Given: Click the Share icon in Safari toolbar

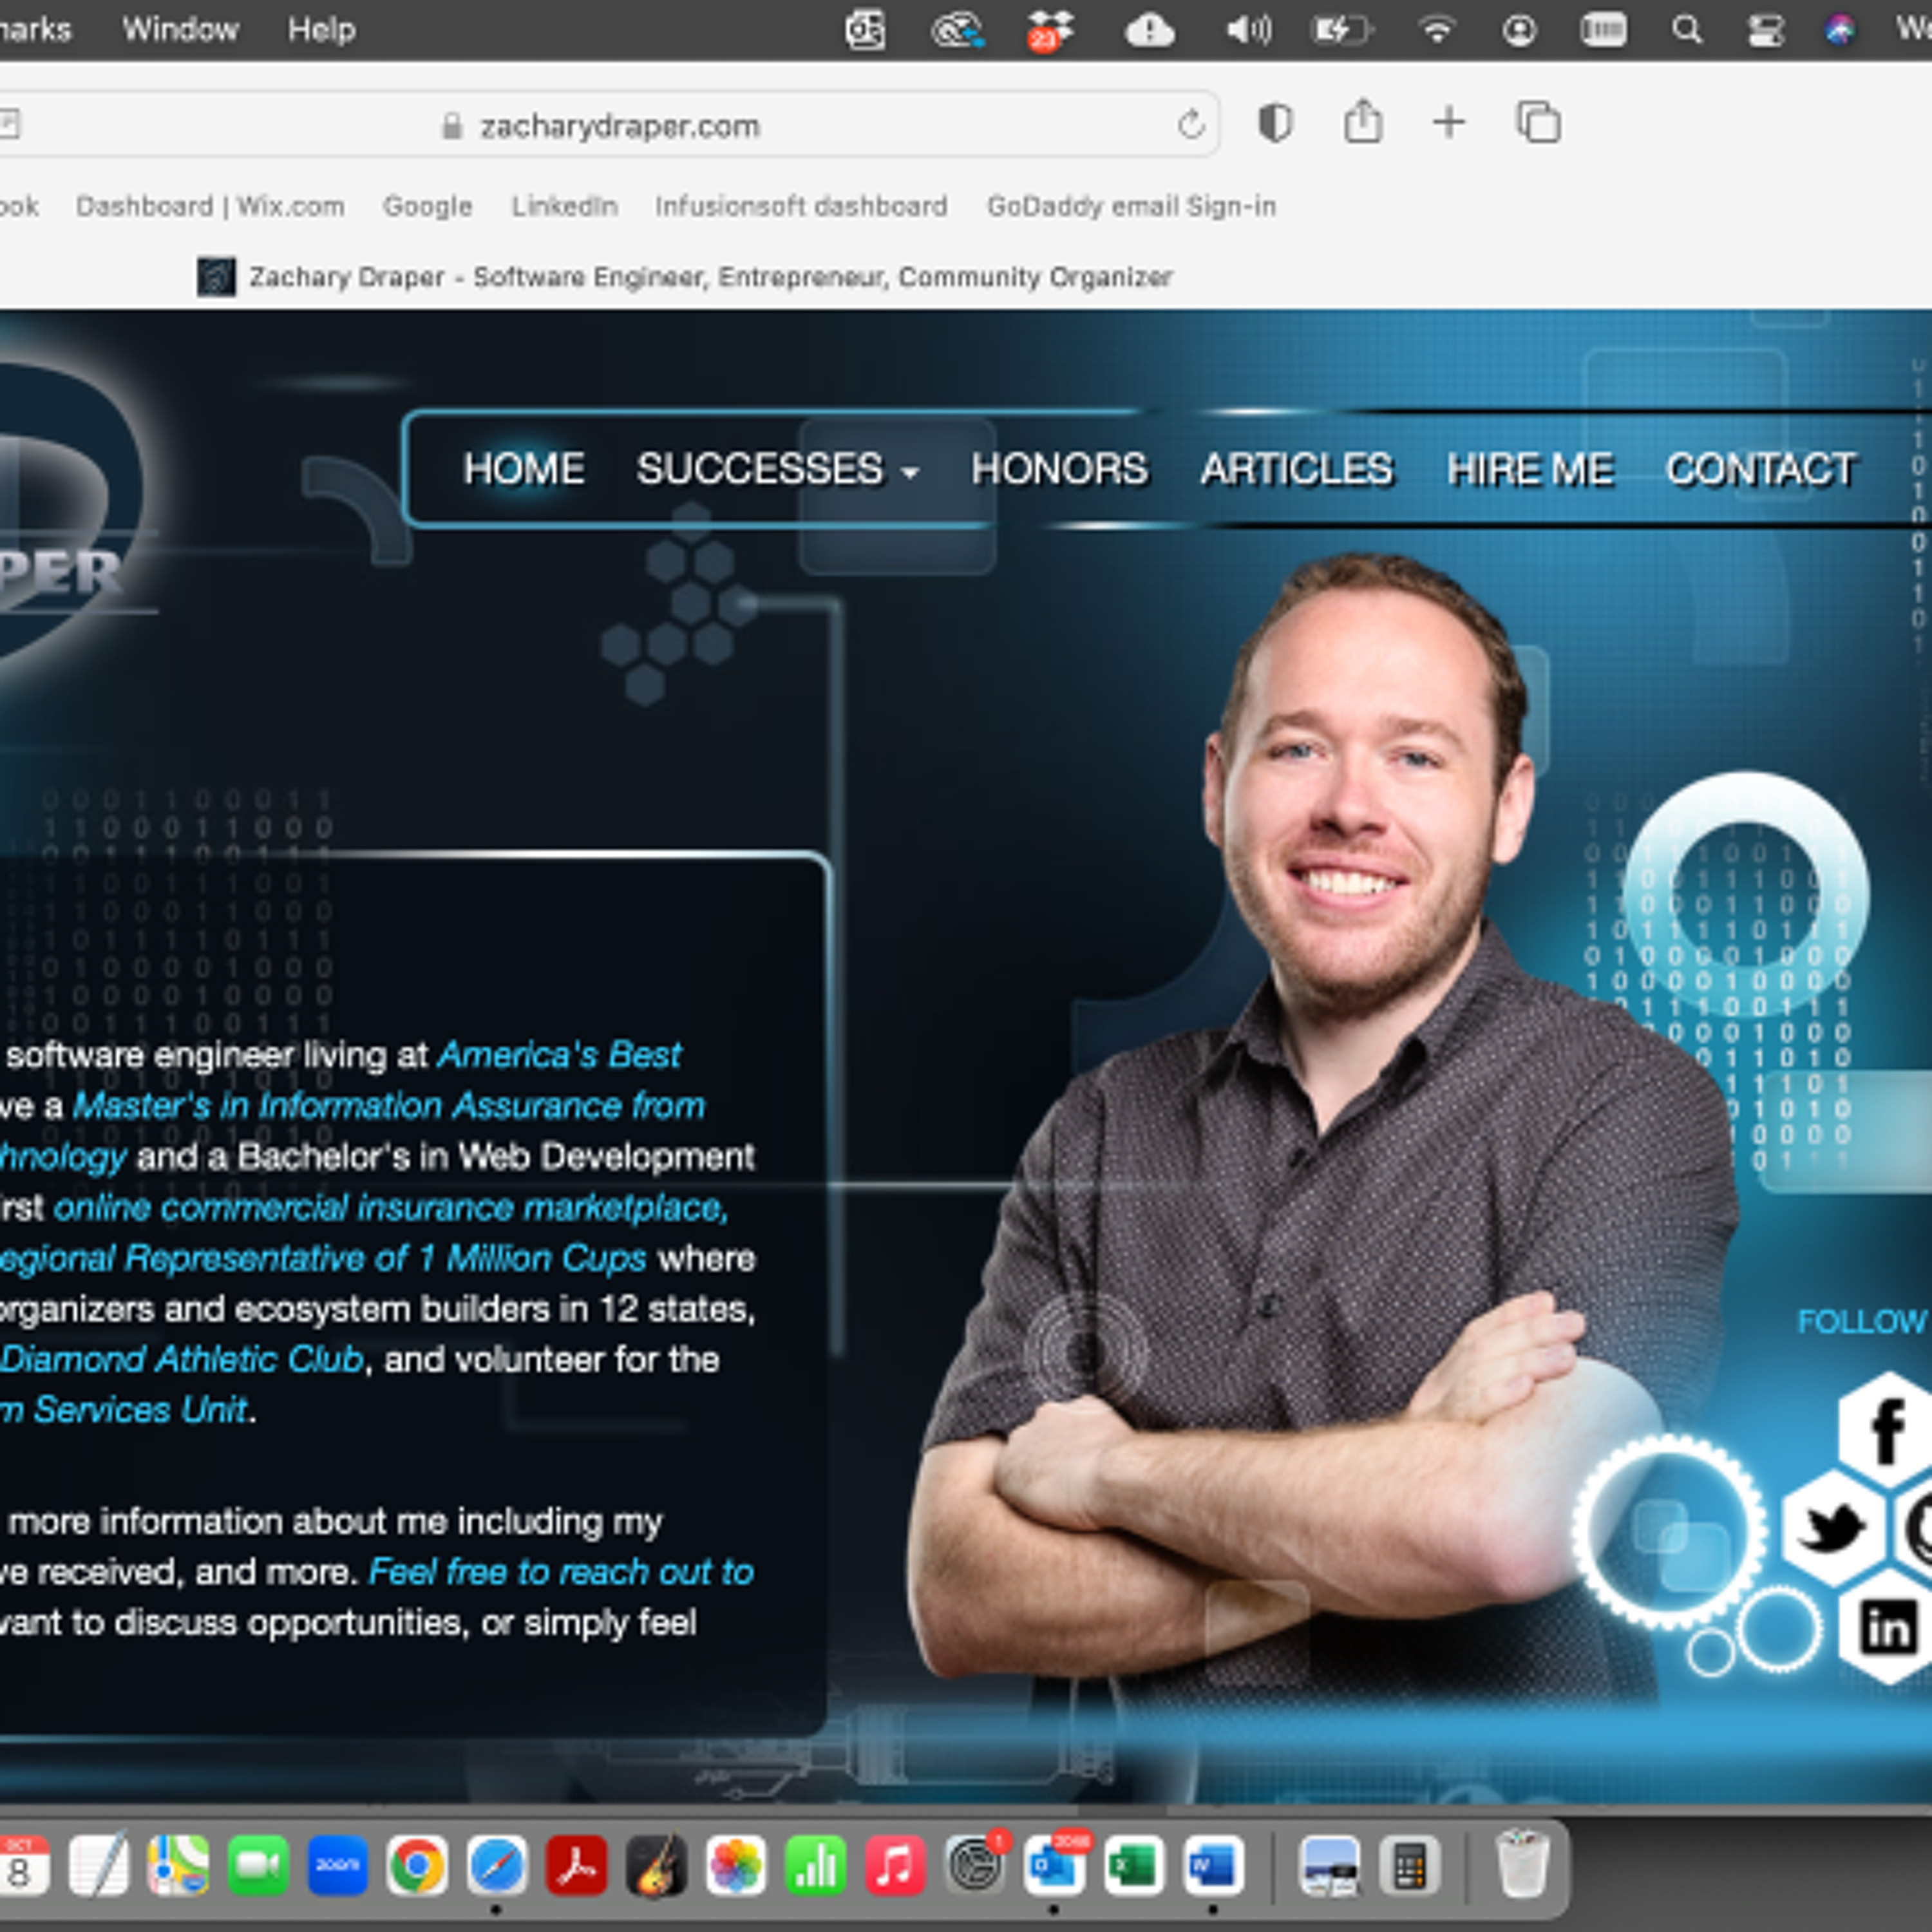Looking at the screenshot, I should tap(1363, 122).
